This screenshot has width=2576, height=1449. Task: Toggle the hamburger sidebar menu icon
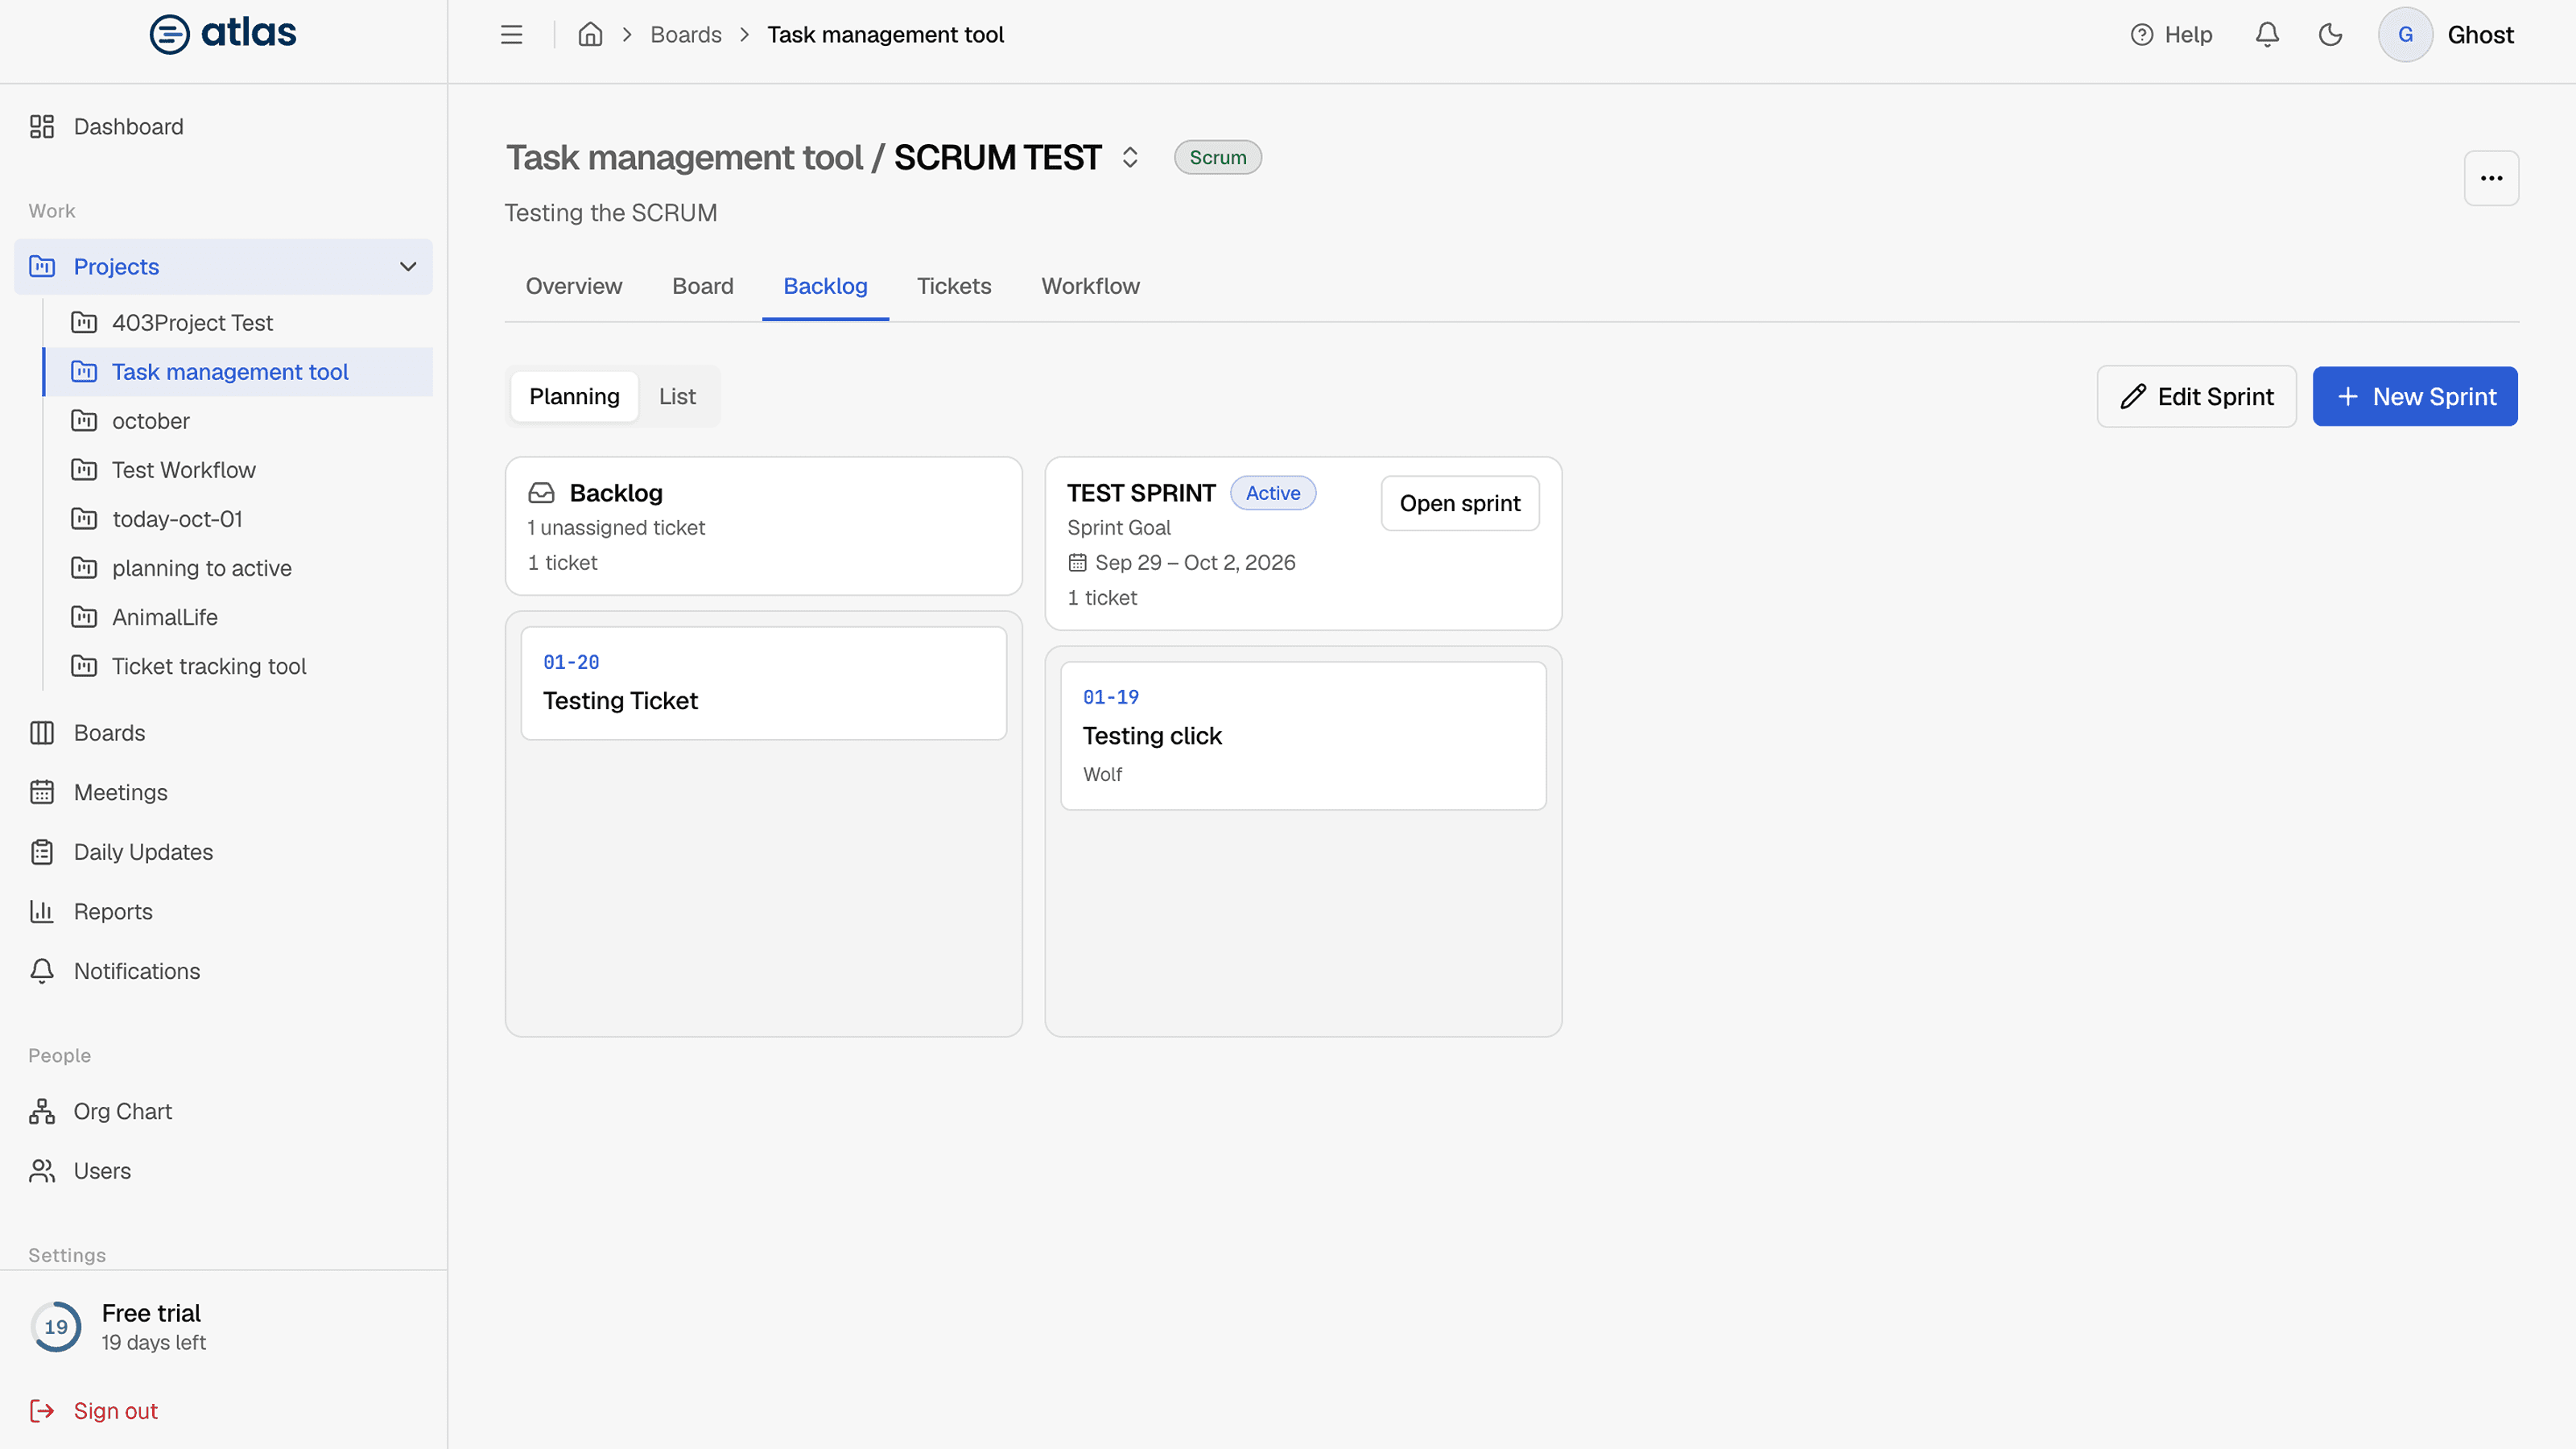pos(511,35)
